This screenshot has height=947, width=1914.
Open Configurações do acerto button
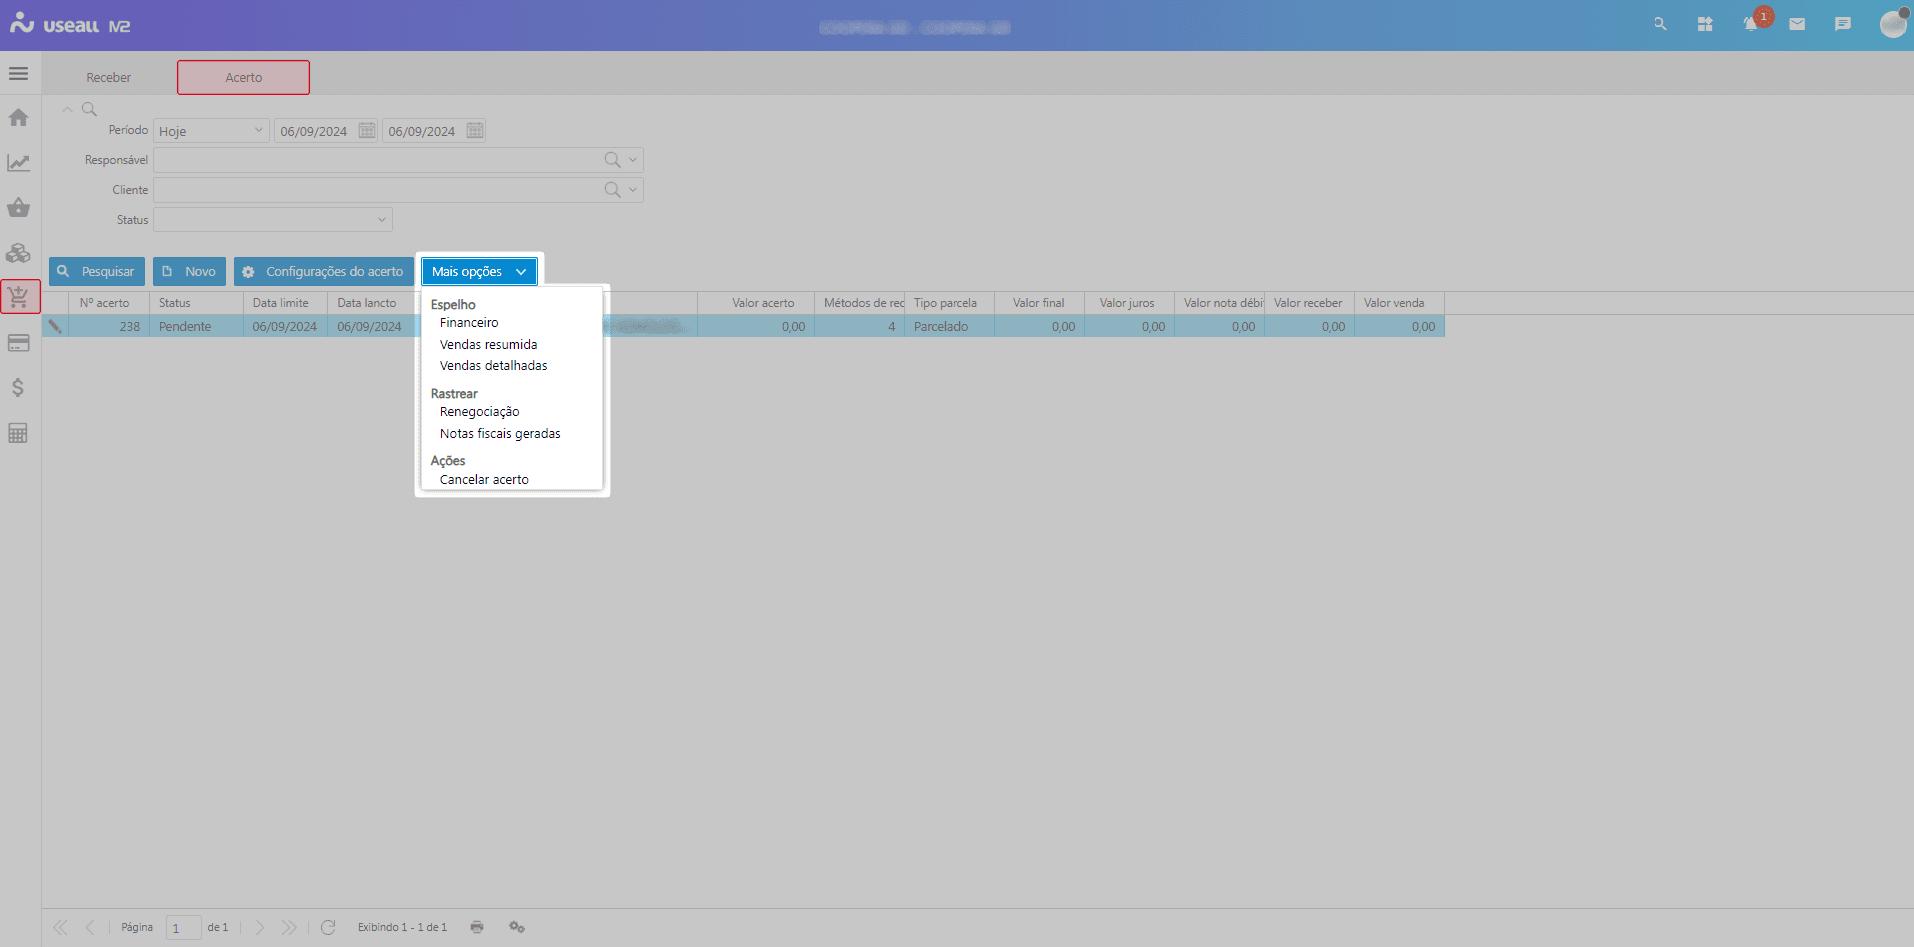point(323,272)
